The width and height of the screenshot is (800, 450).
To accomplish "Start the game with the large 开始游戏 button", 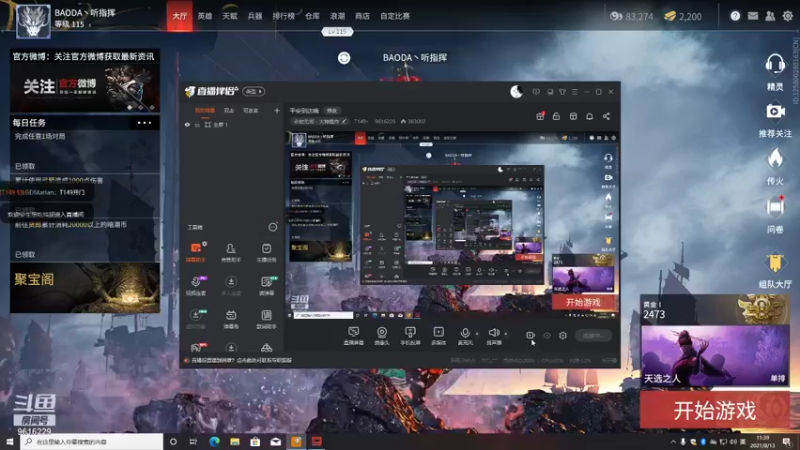I will [x=715, y=410].
